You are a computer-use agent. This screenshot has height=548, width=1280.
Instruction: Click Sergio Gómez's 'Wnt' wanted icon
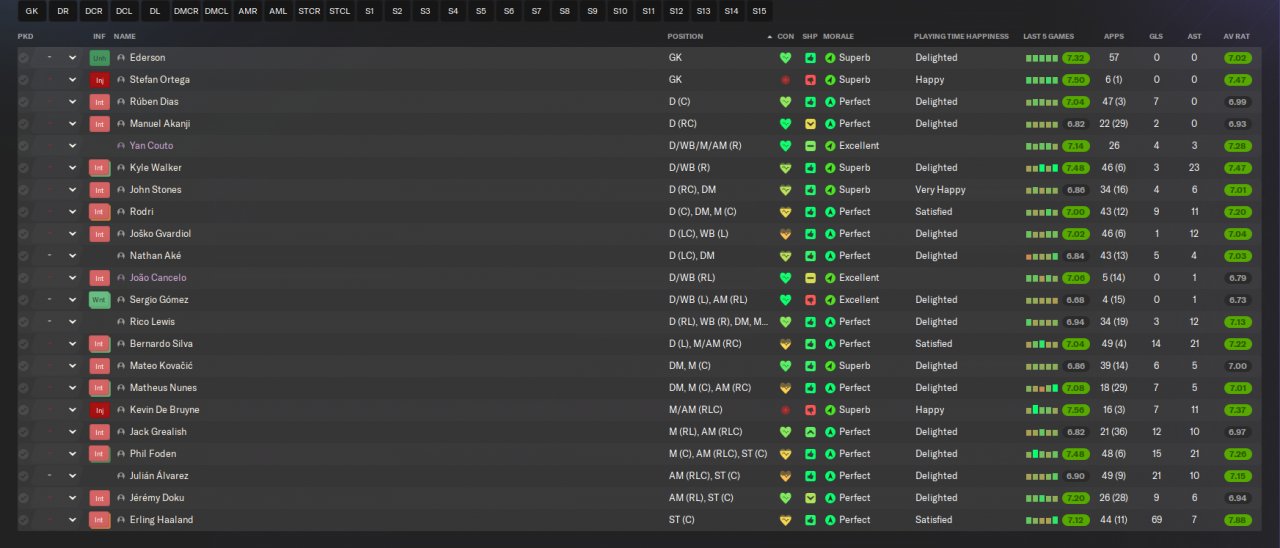point(99,300)
